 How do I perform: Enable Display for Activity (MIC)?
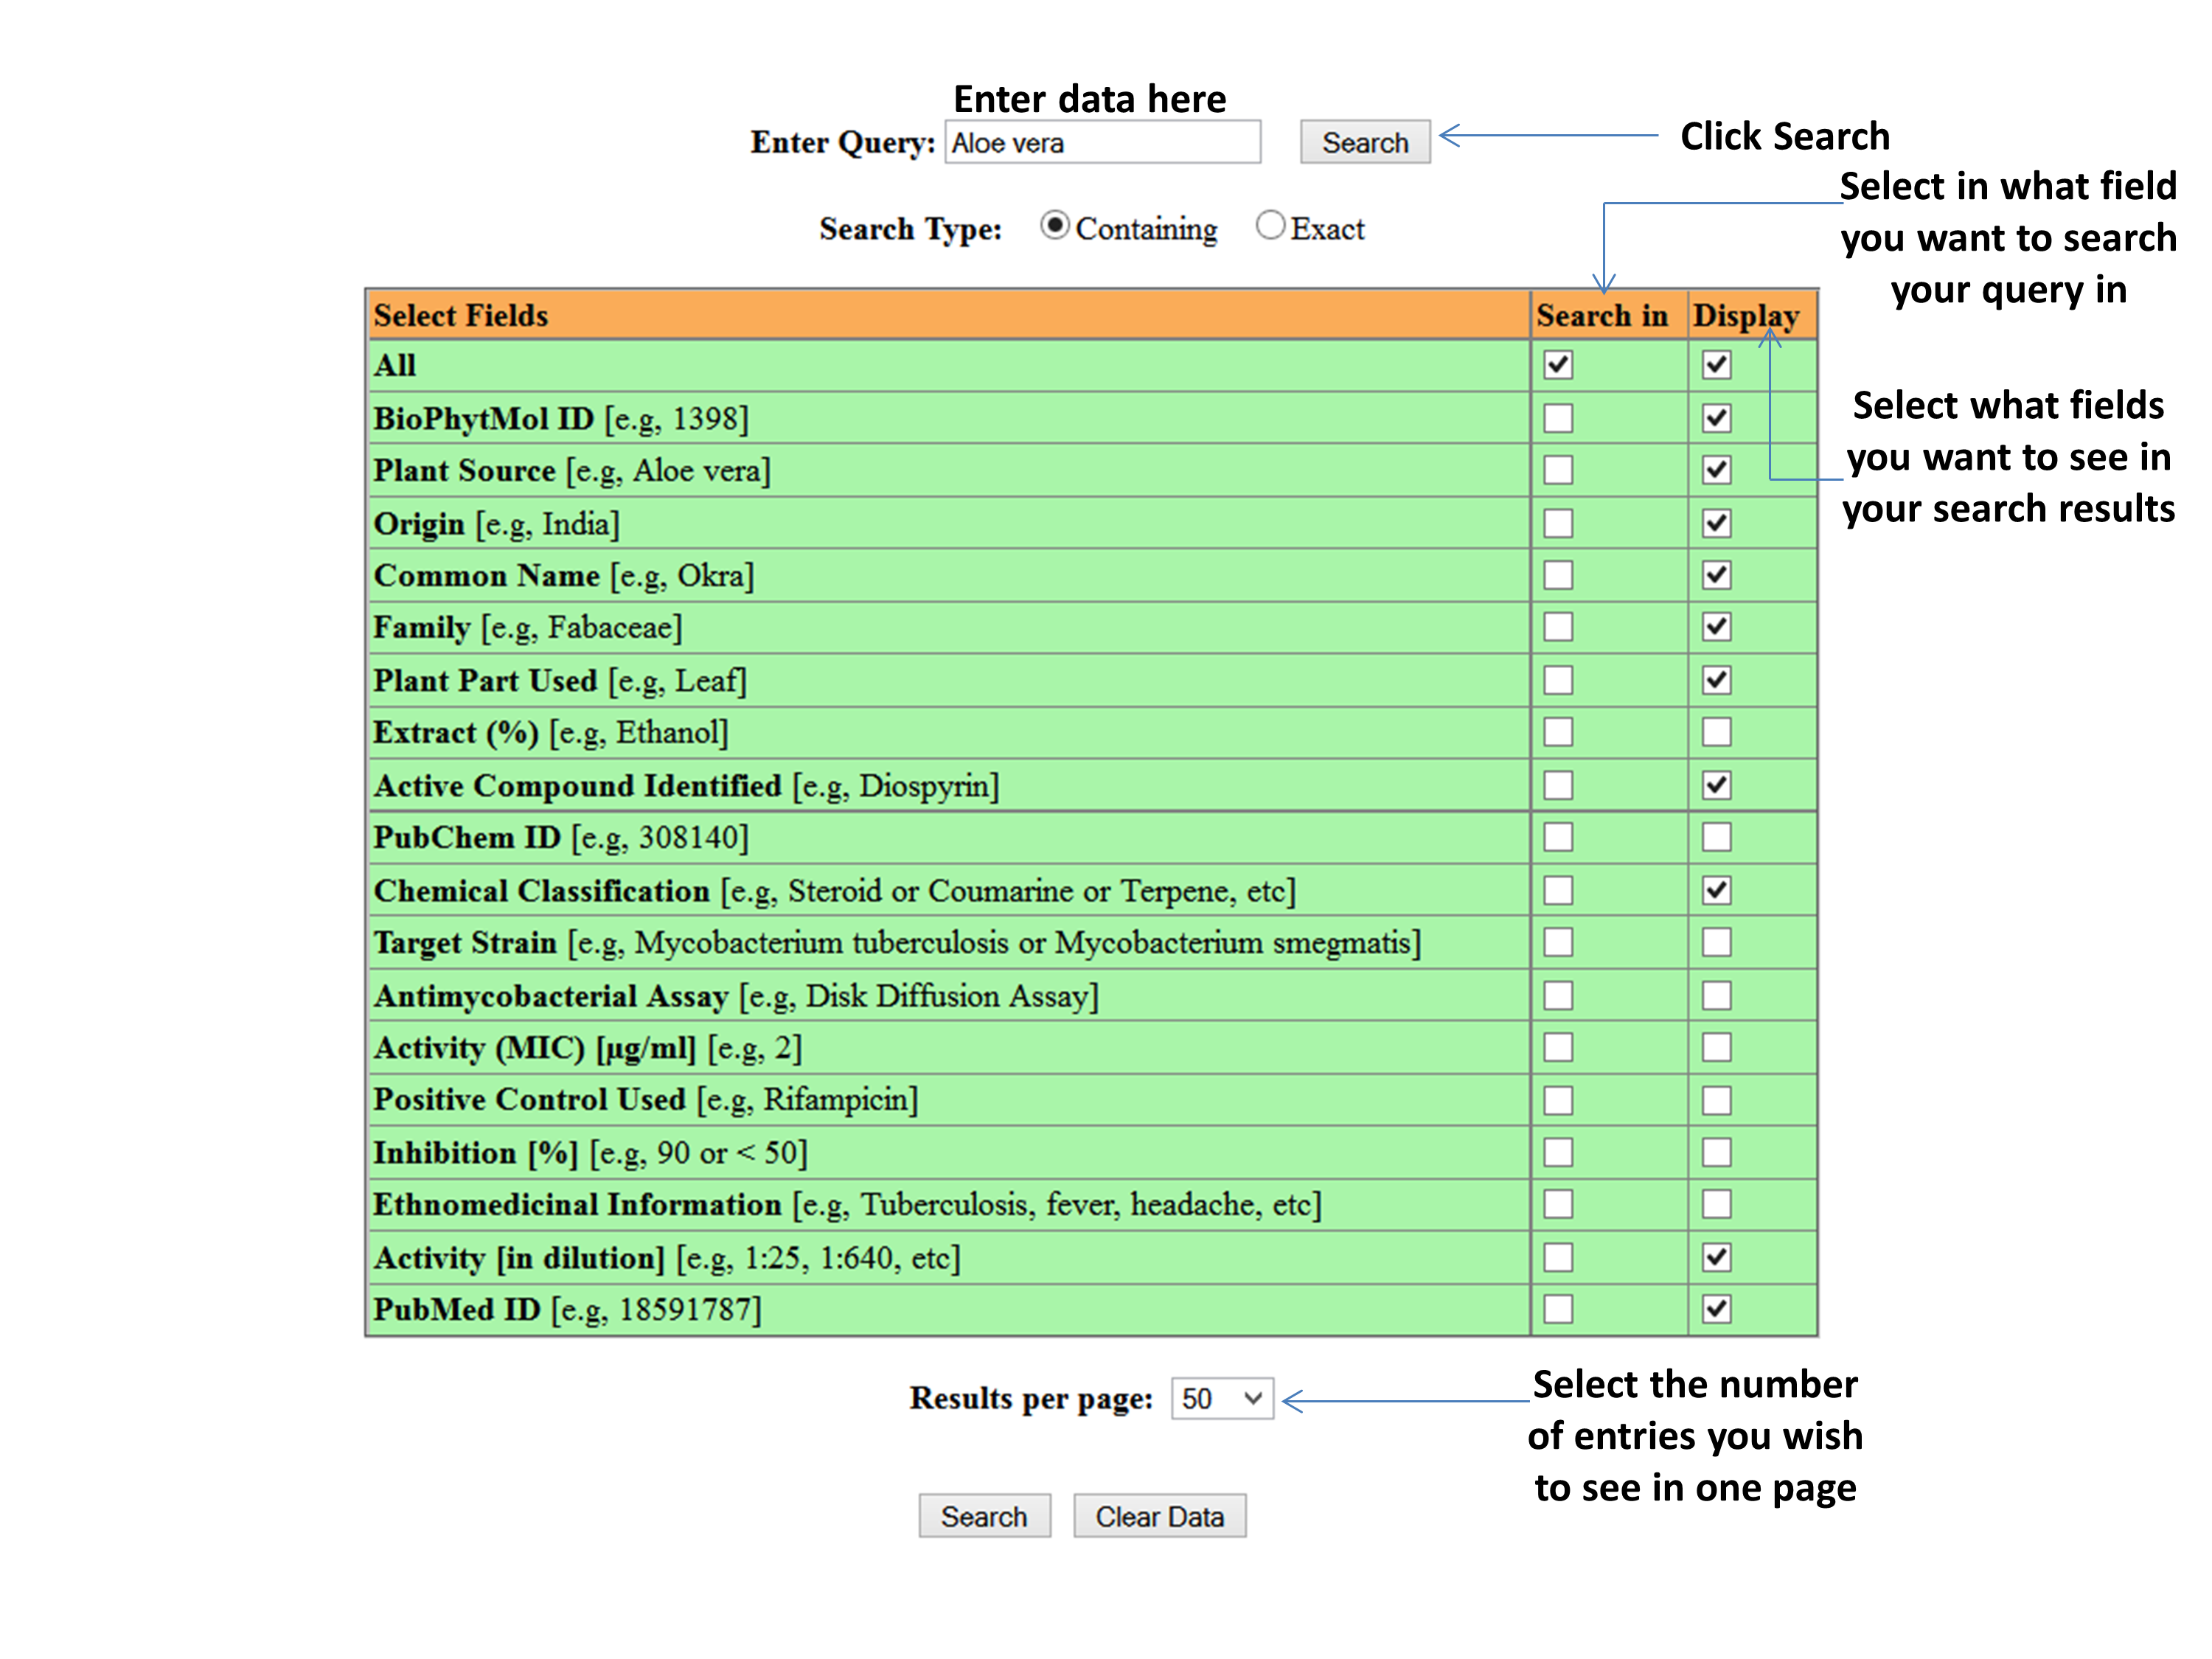click(1716, 1047)
